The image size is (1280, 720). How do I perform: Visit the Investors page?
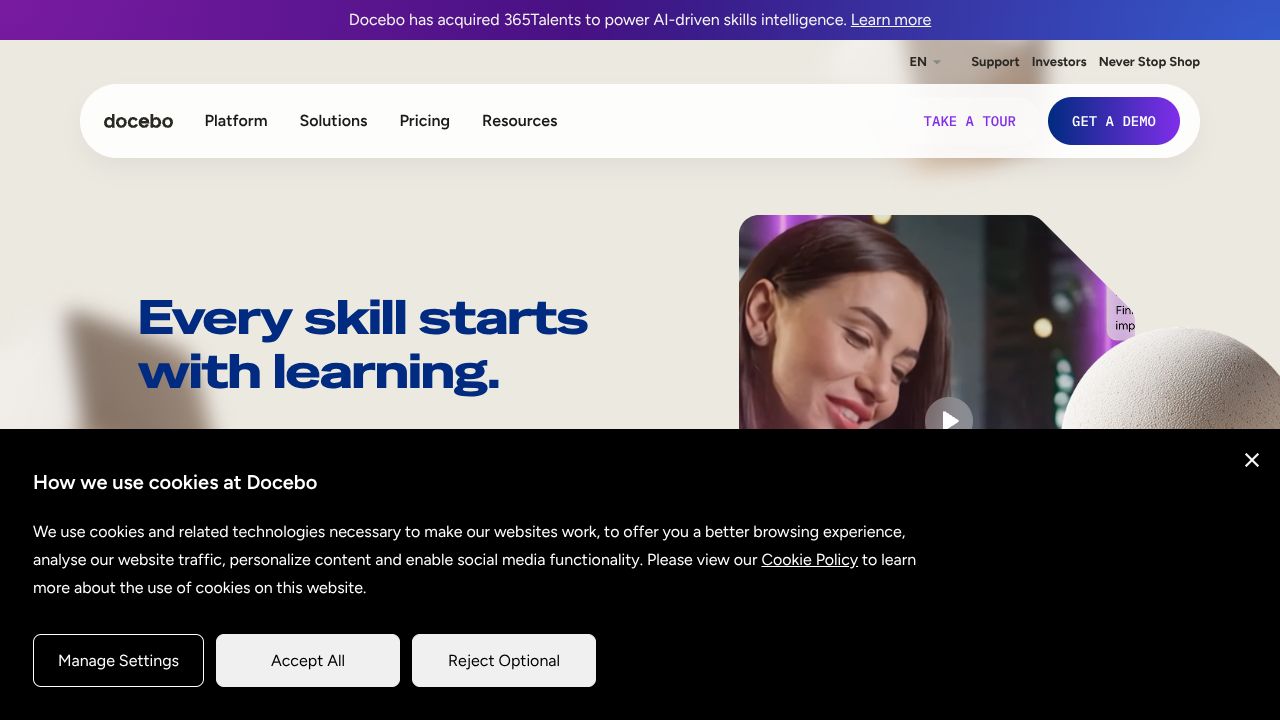point(1058,62)
